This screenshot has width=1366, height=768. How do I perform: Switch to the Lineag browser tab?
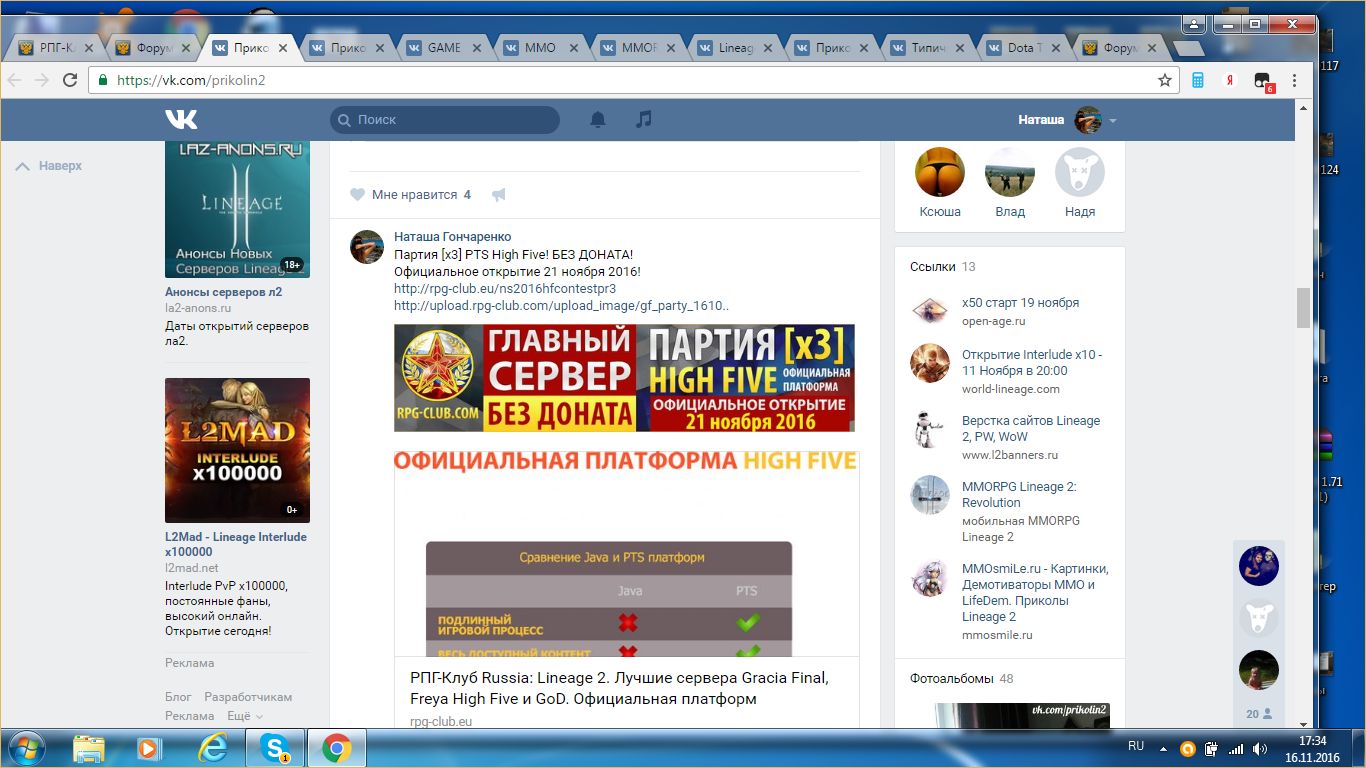click(x=734, y=47)
